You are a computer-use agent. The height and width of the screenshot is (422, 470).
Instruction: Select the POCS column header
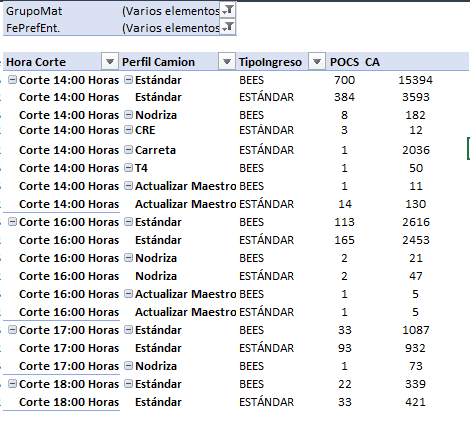[344, 62]
